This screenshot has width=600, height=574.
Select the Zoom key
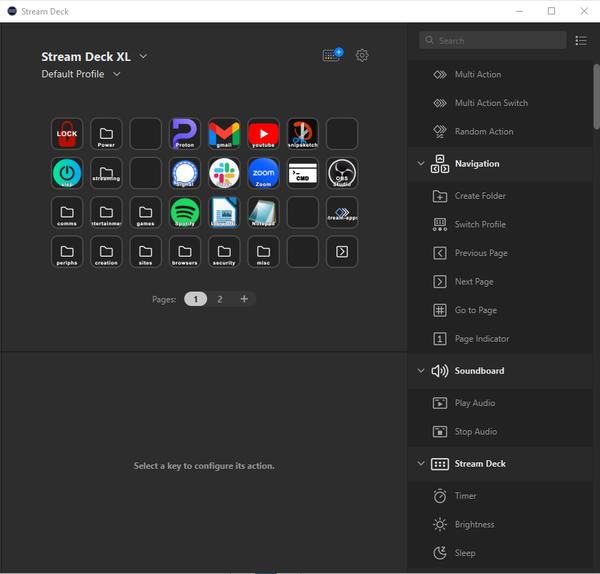point(263,172)
